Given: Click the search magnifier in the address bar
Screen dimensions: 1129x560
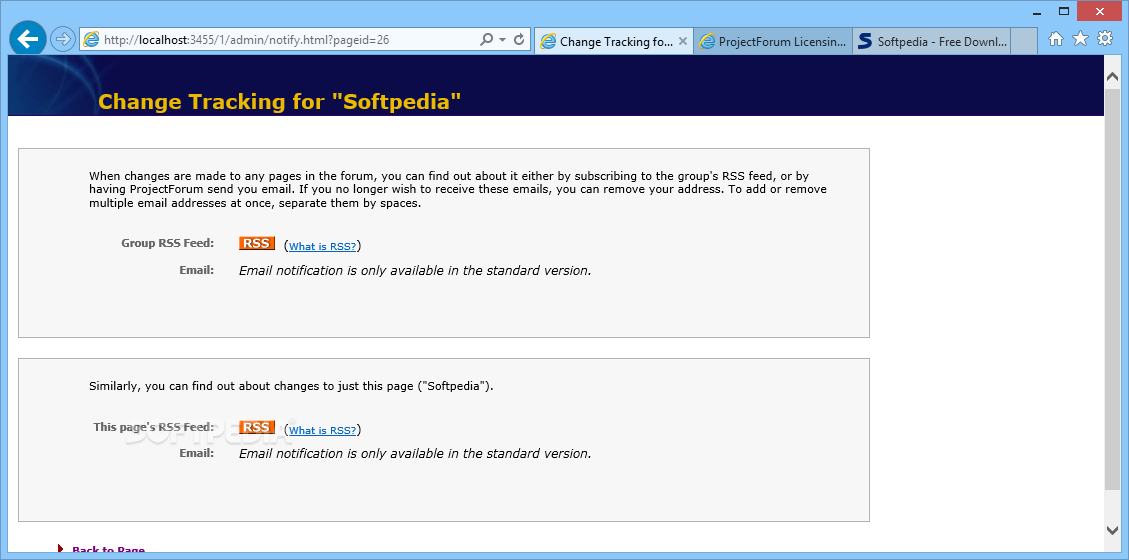Looking at the screenshot, I should coord(487,40).
